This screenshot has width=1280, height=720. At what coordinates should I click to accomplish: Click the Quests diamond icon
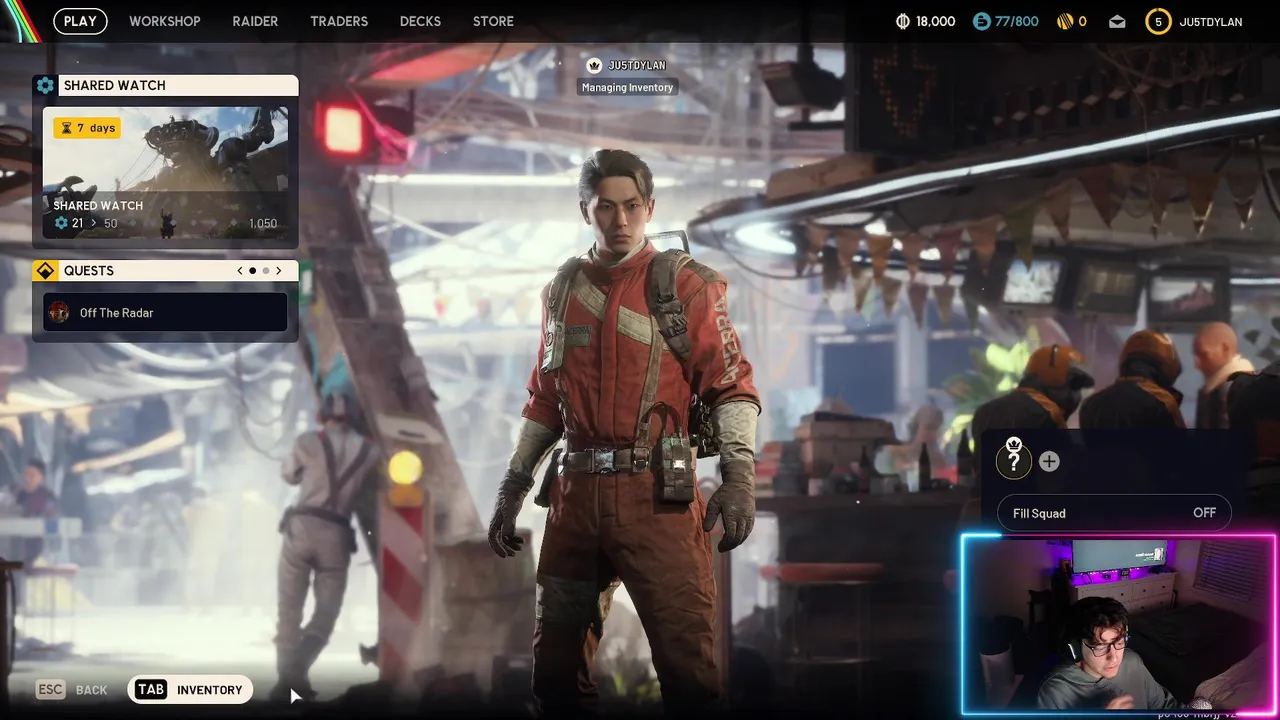tap(45, 271)
